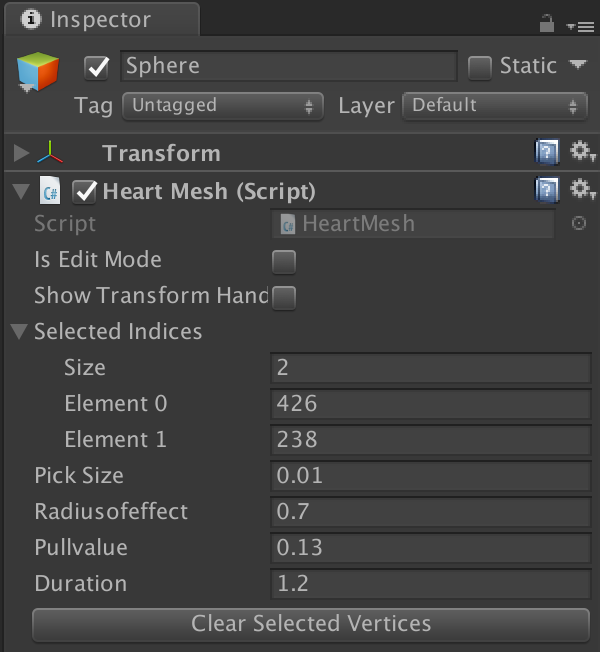Image resolution: width=600 pixels, height=652 pixels.
Task: Open the Static dropdown arrow
Action: click(577, 65)
